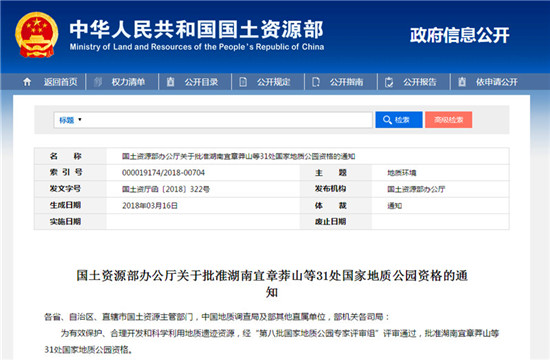Select 权力清单 navigation item

point(128,82)
